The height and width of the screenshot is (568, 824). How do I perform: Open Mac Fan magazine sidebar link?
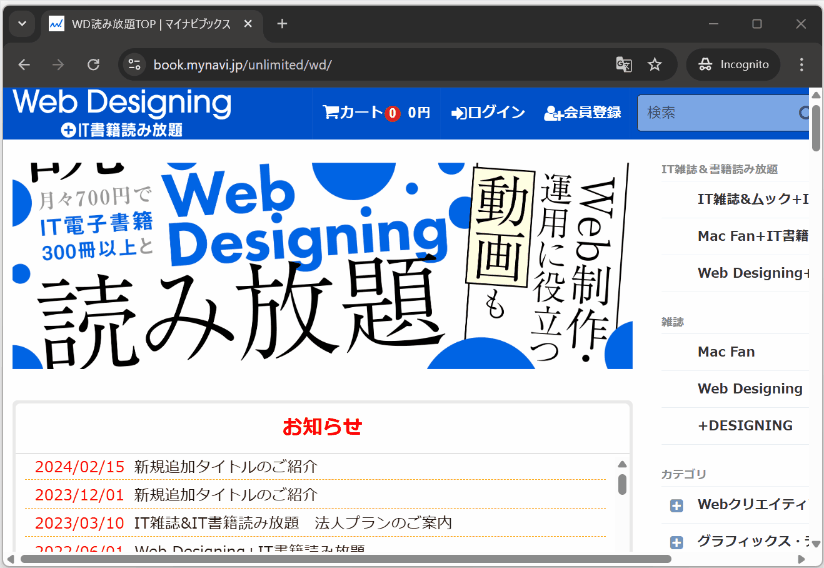coord(726,352)
